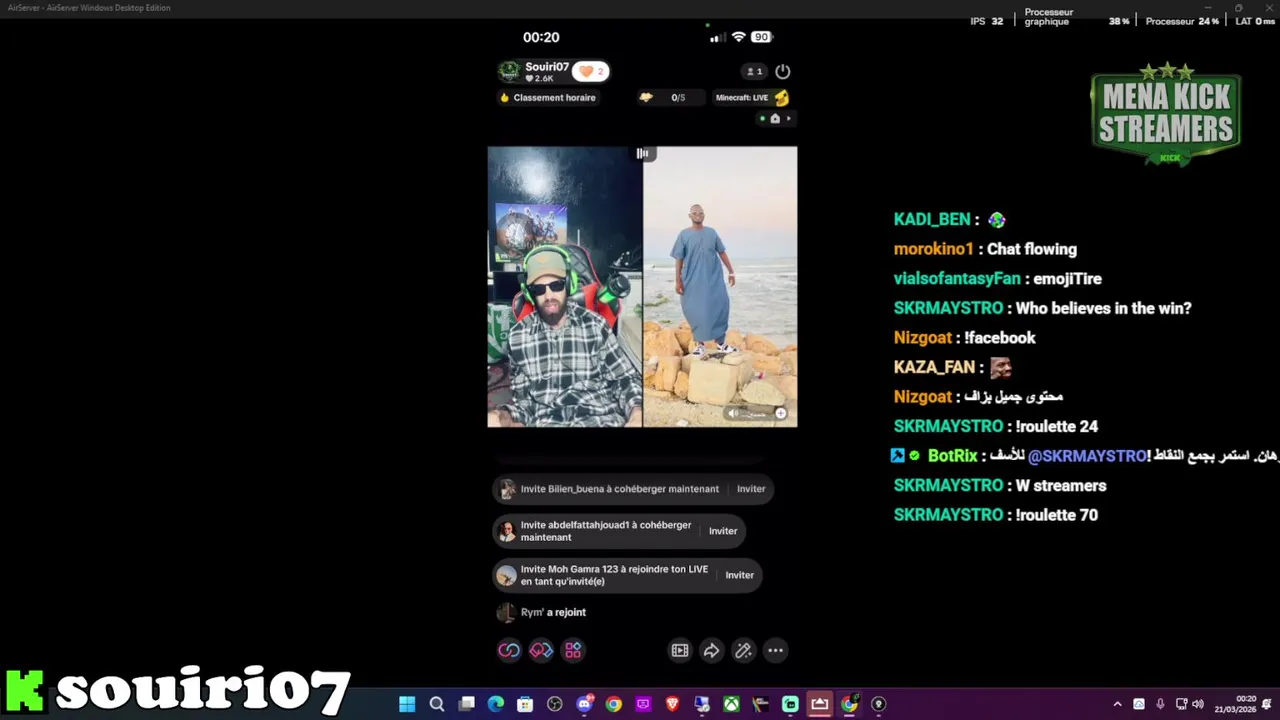This screenshot has width=1280, height=720.
Task: Open the volume tray control
Action: click(1198, 704)
